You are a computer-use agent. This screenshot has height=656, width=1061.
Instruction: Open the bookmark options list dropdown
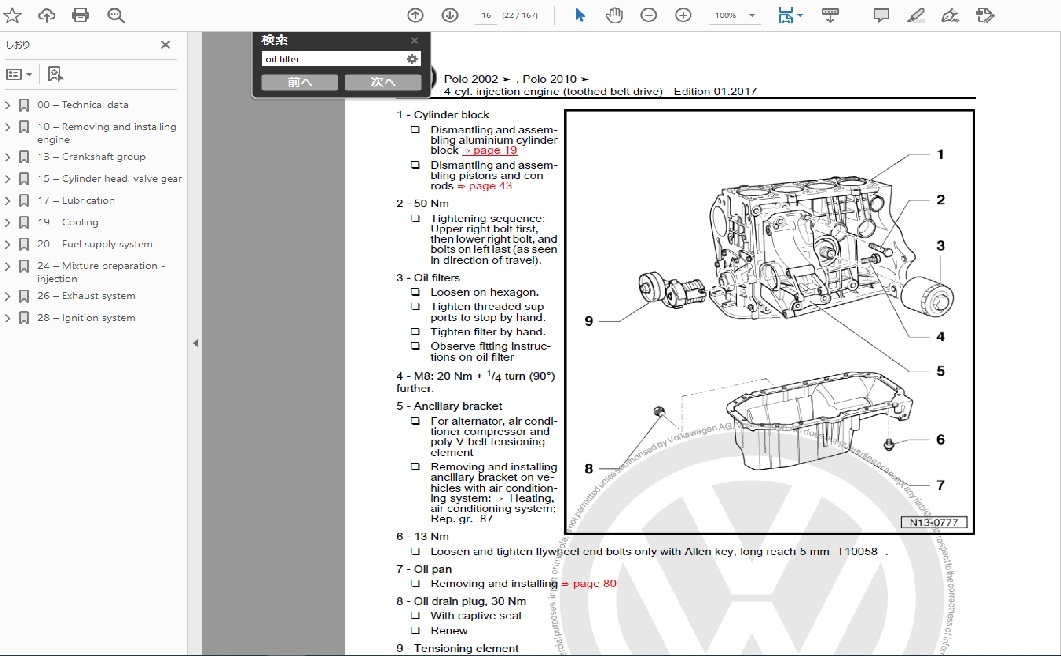[19, 74]
